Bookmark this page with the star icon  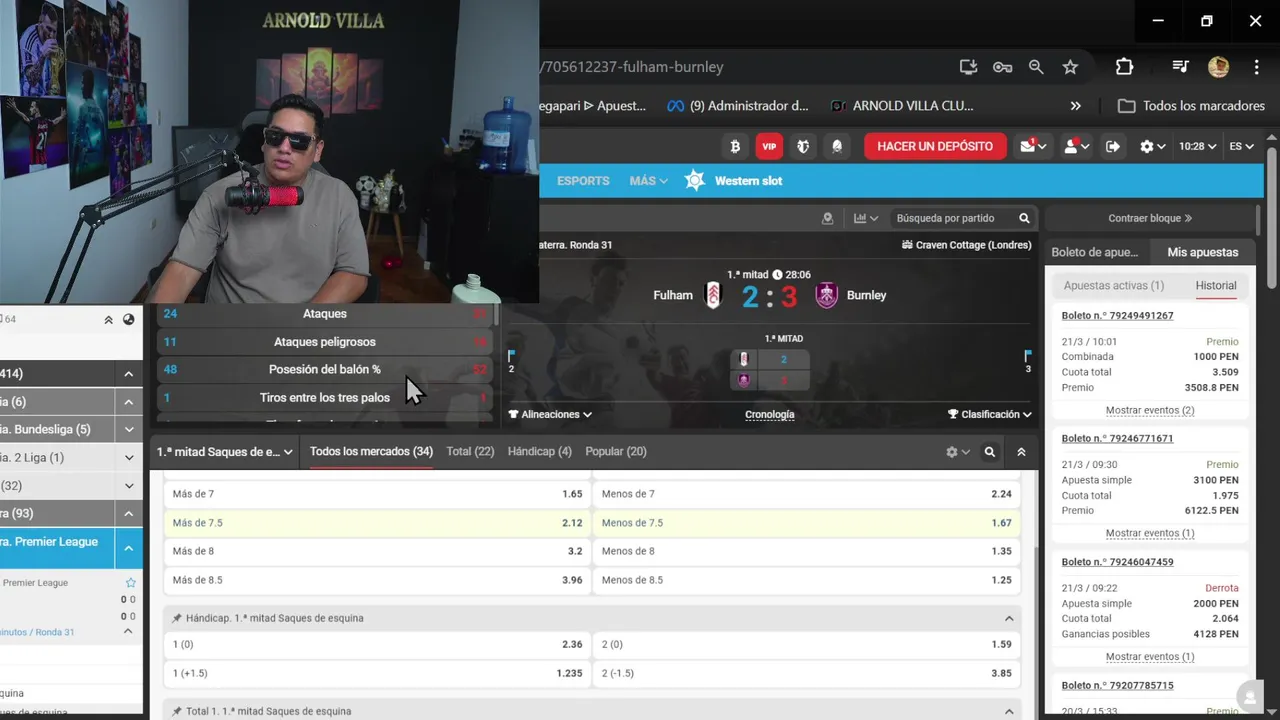(1070, 67)
